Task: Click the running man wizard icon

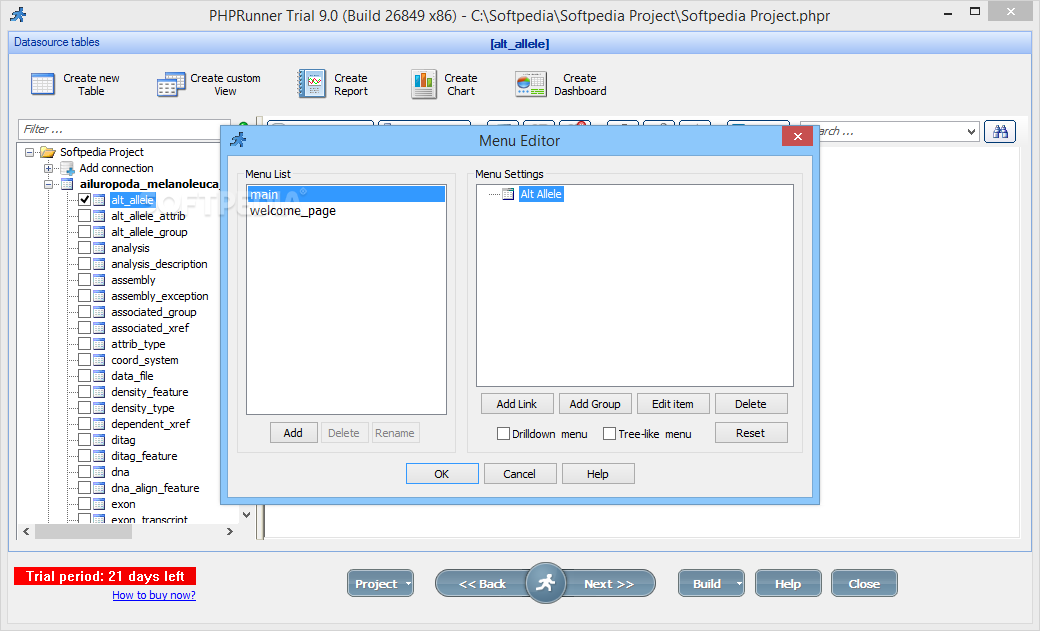Action: tap(545, 583)
